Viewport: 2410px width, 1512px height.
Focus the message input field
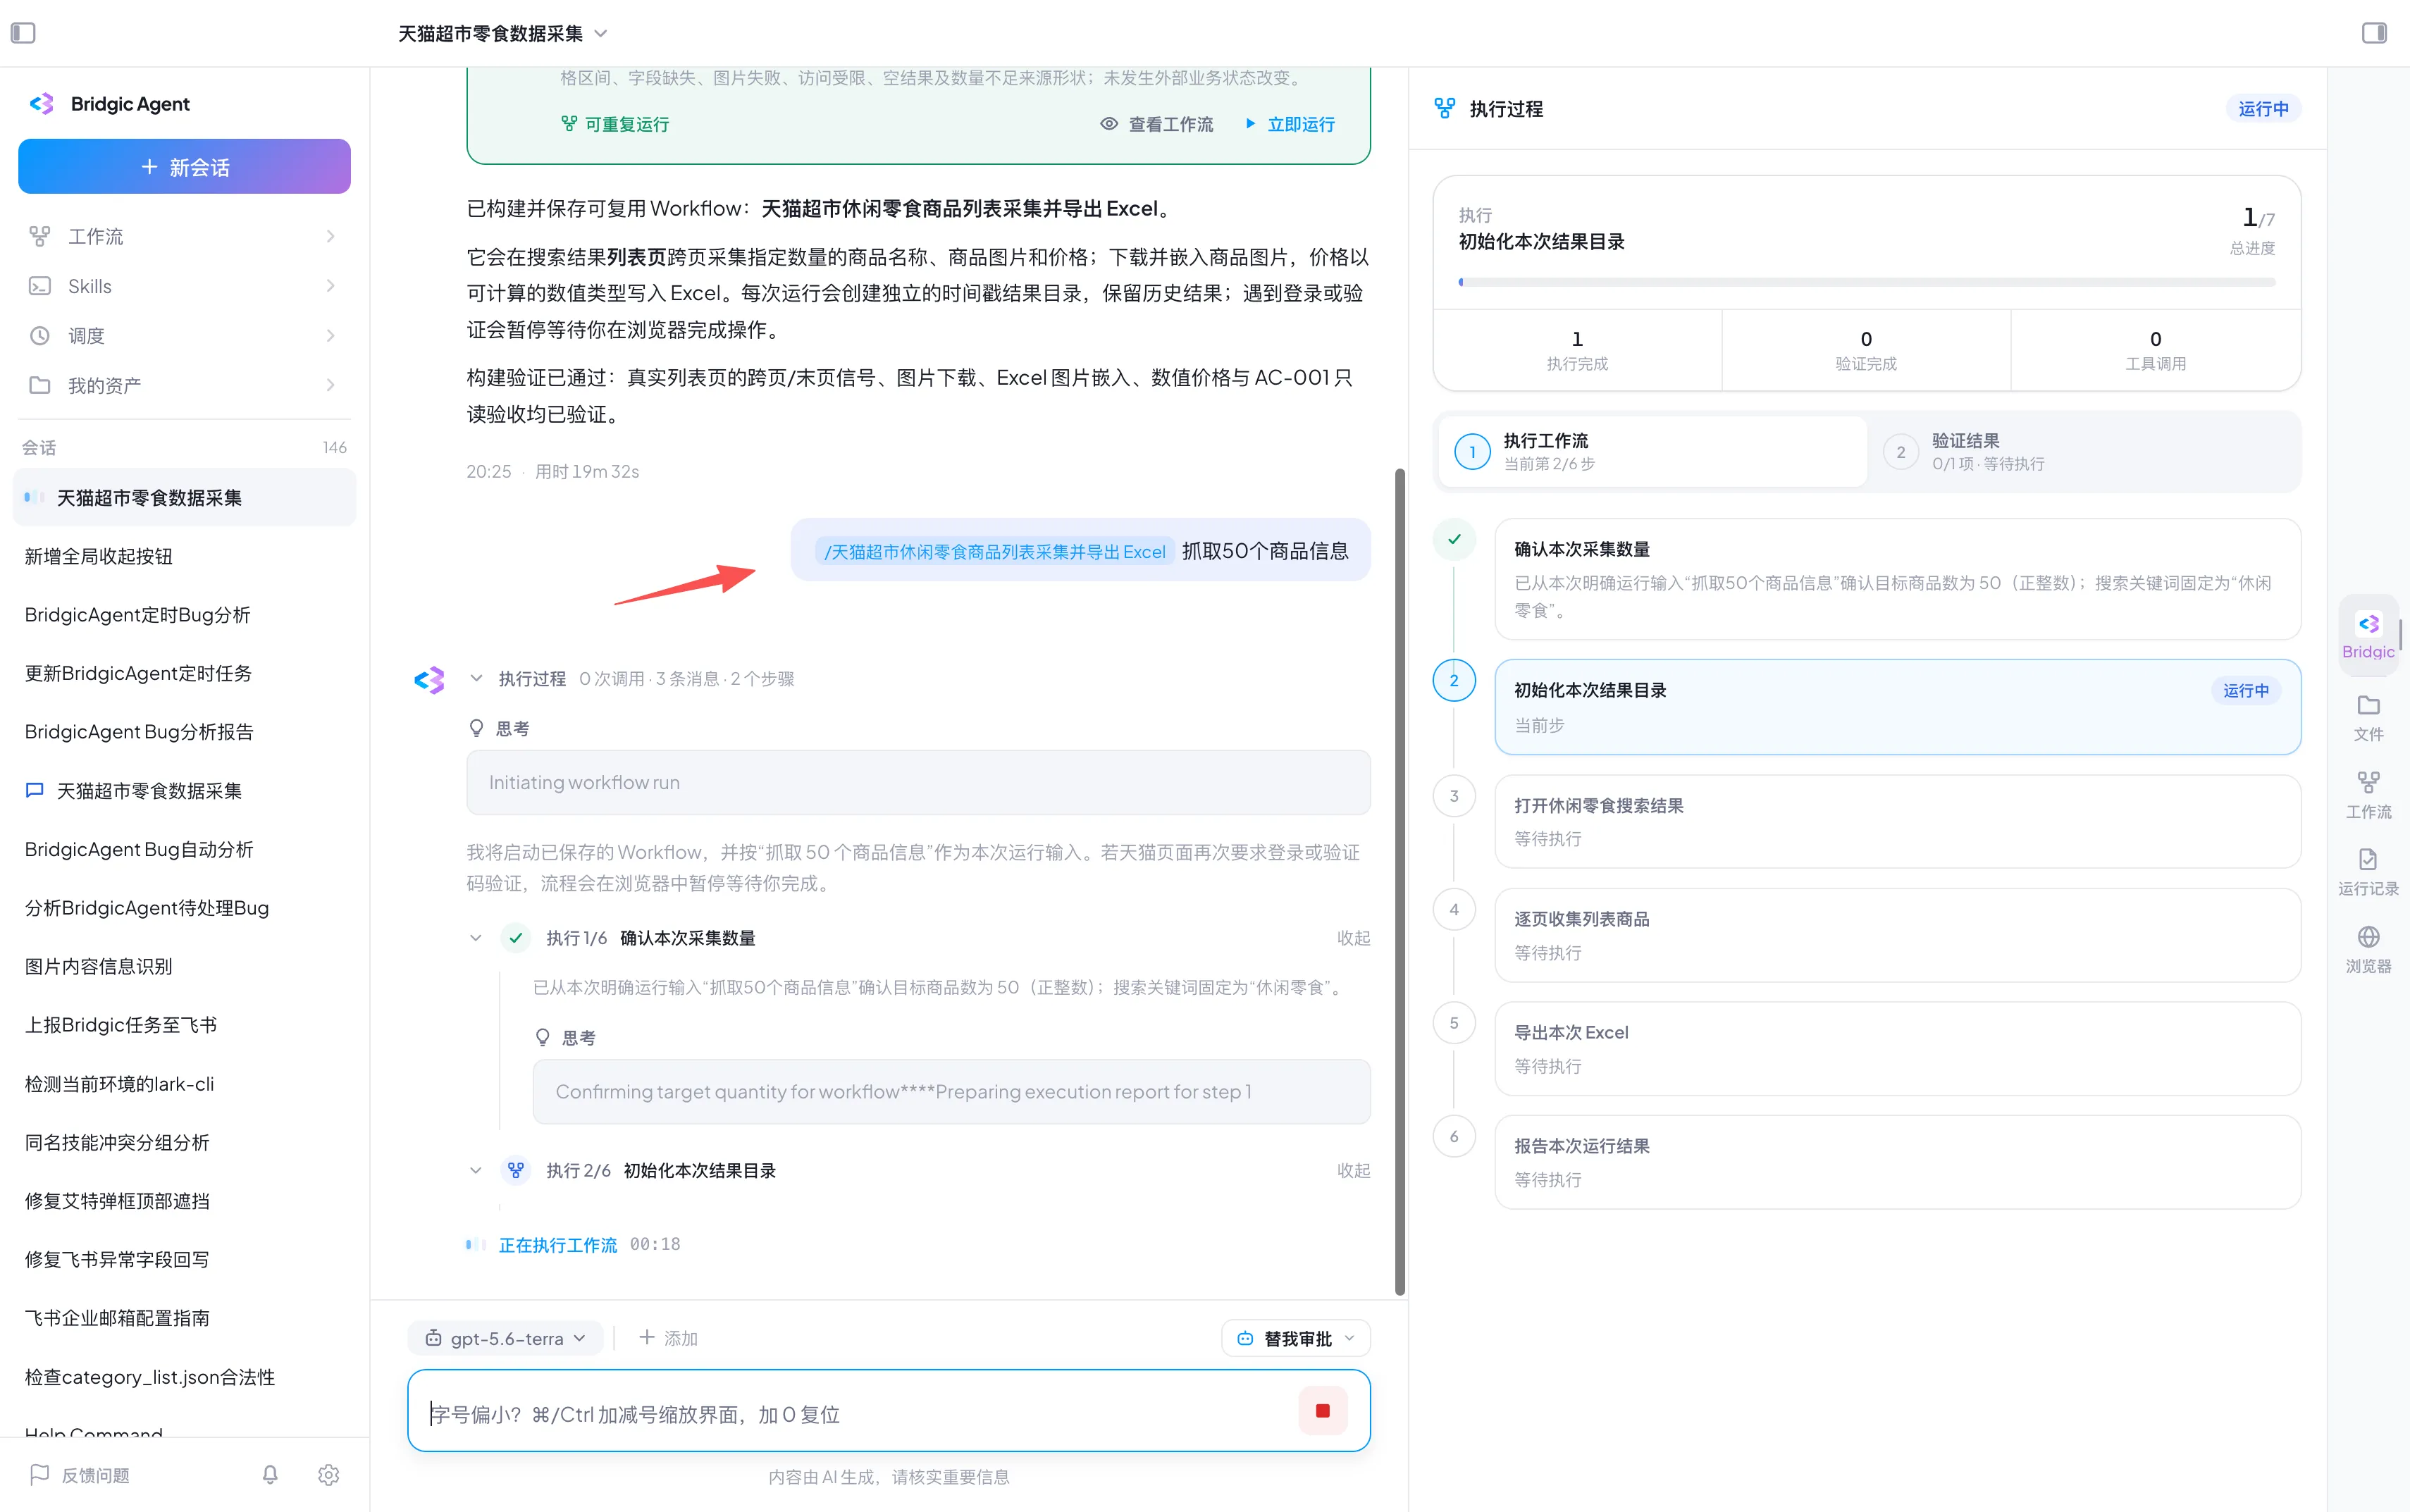pyautogui.click(x=858, y=1413)
